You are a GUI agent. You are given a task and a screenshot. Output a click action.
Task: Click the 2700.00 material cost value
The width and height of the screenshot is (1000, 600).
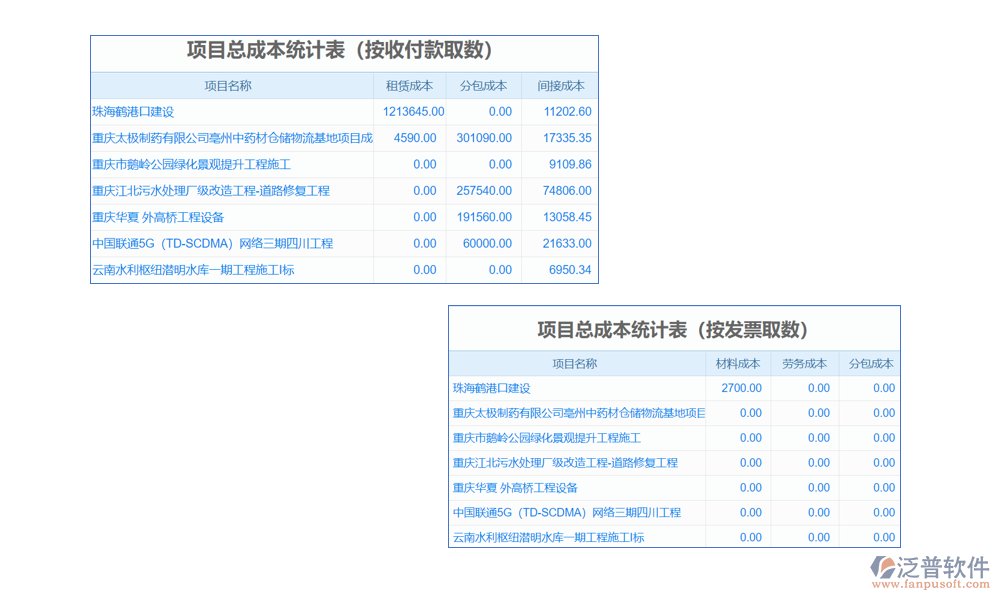(x=741, y=388)
